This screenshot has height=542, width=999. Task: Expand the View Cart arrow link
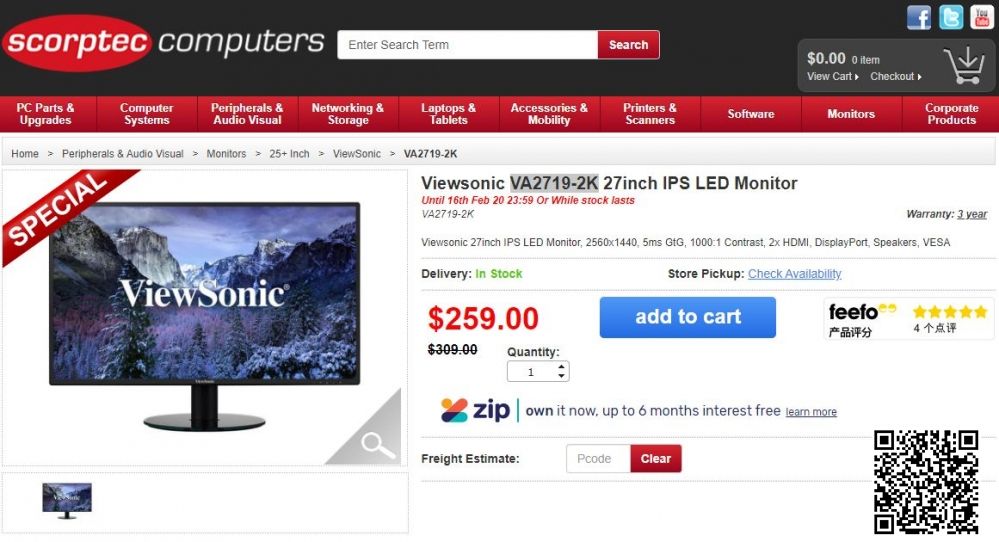833,76
